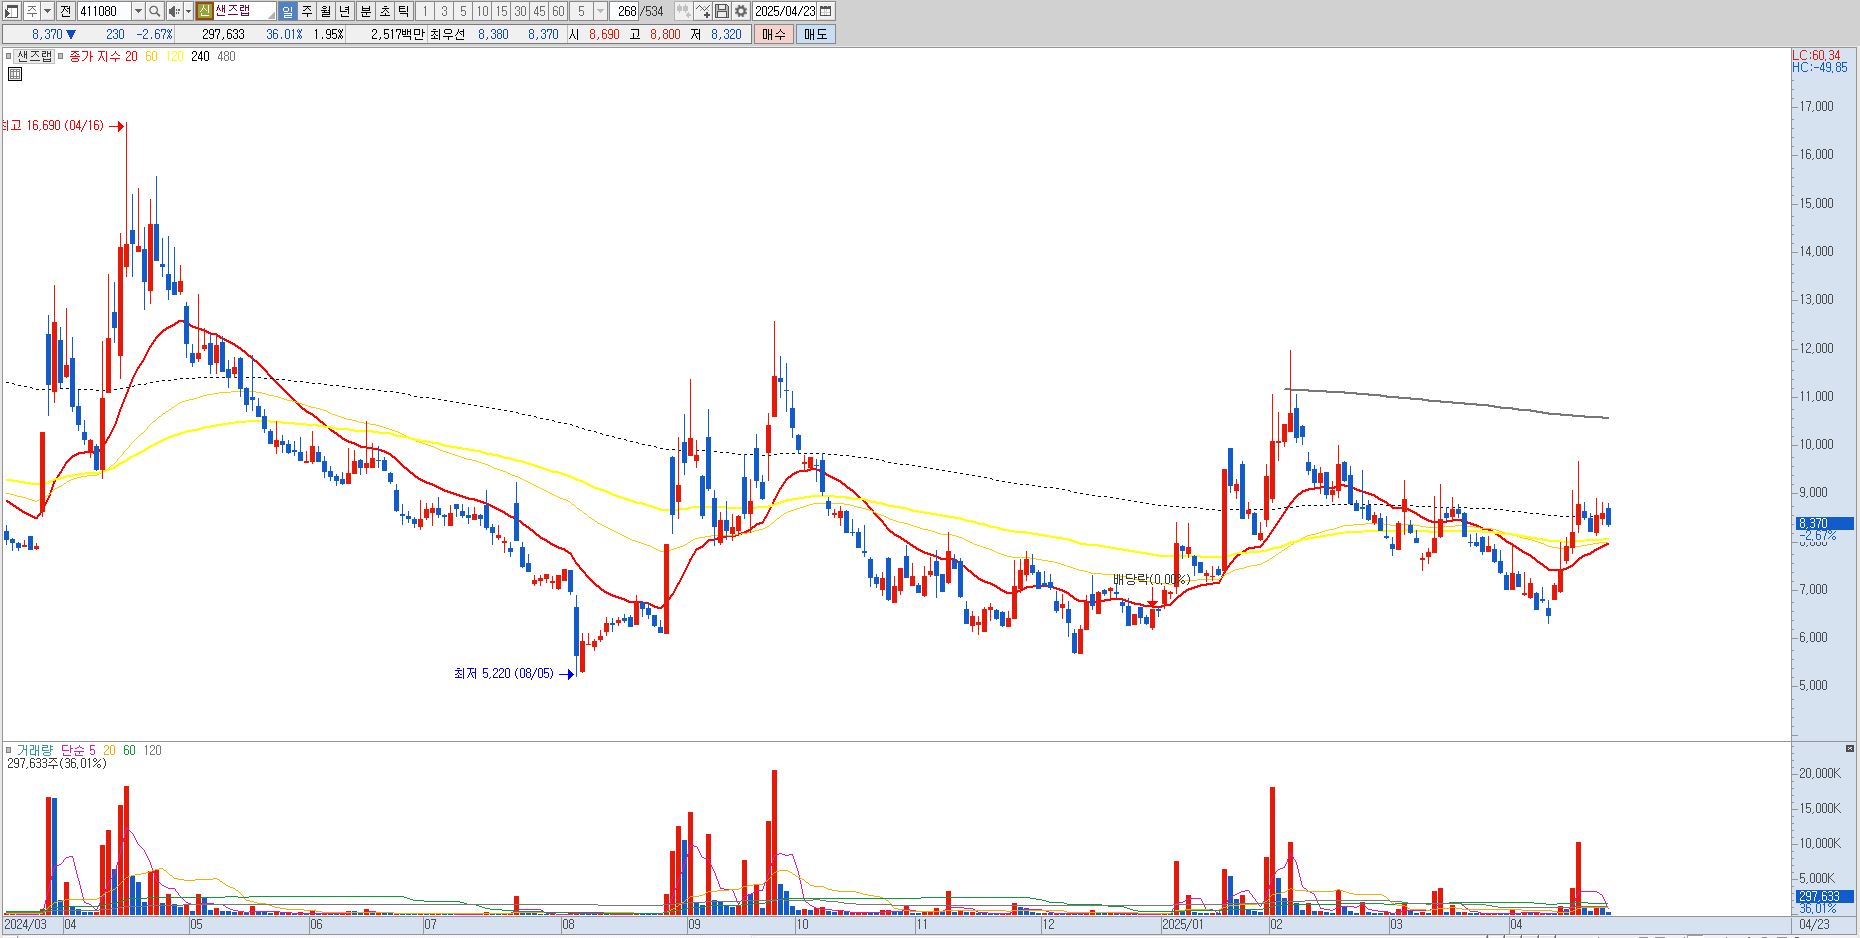
Task: Switch to monthly (월) chart period
Action: (325, 11)
